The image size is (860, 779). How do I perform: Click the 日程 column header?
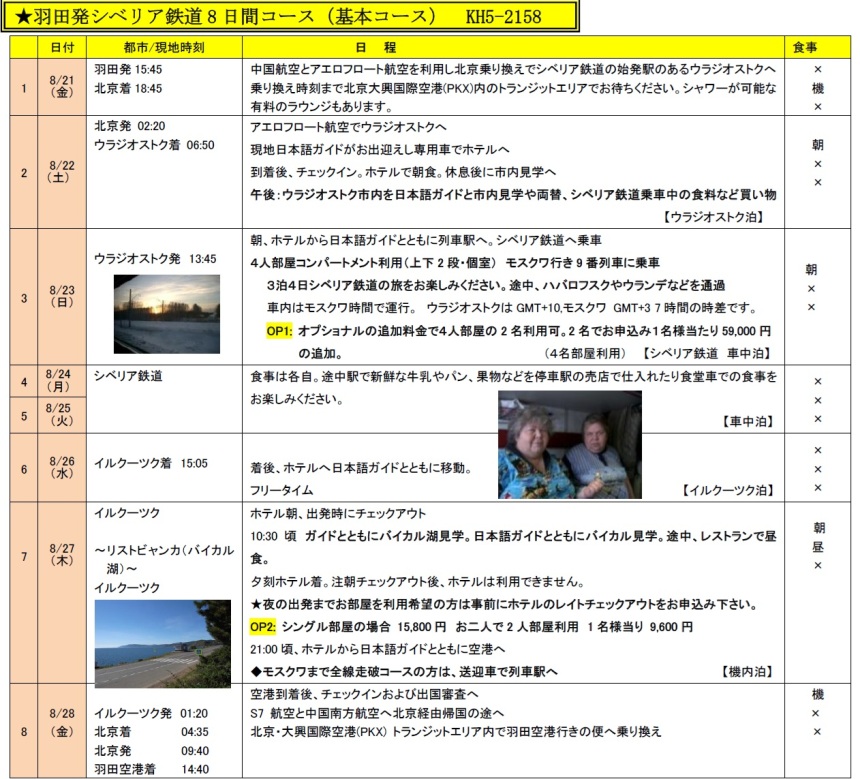(376, 48)
